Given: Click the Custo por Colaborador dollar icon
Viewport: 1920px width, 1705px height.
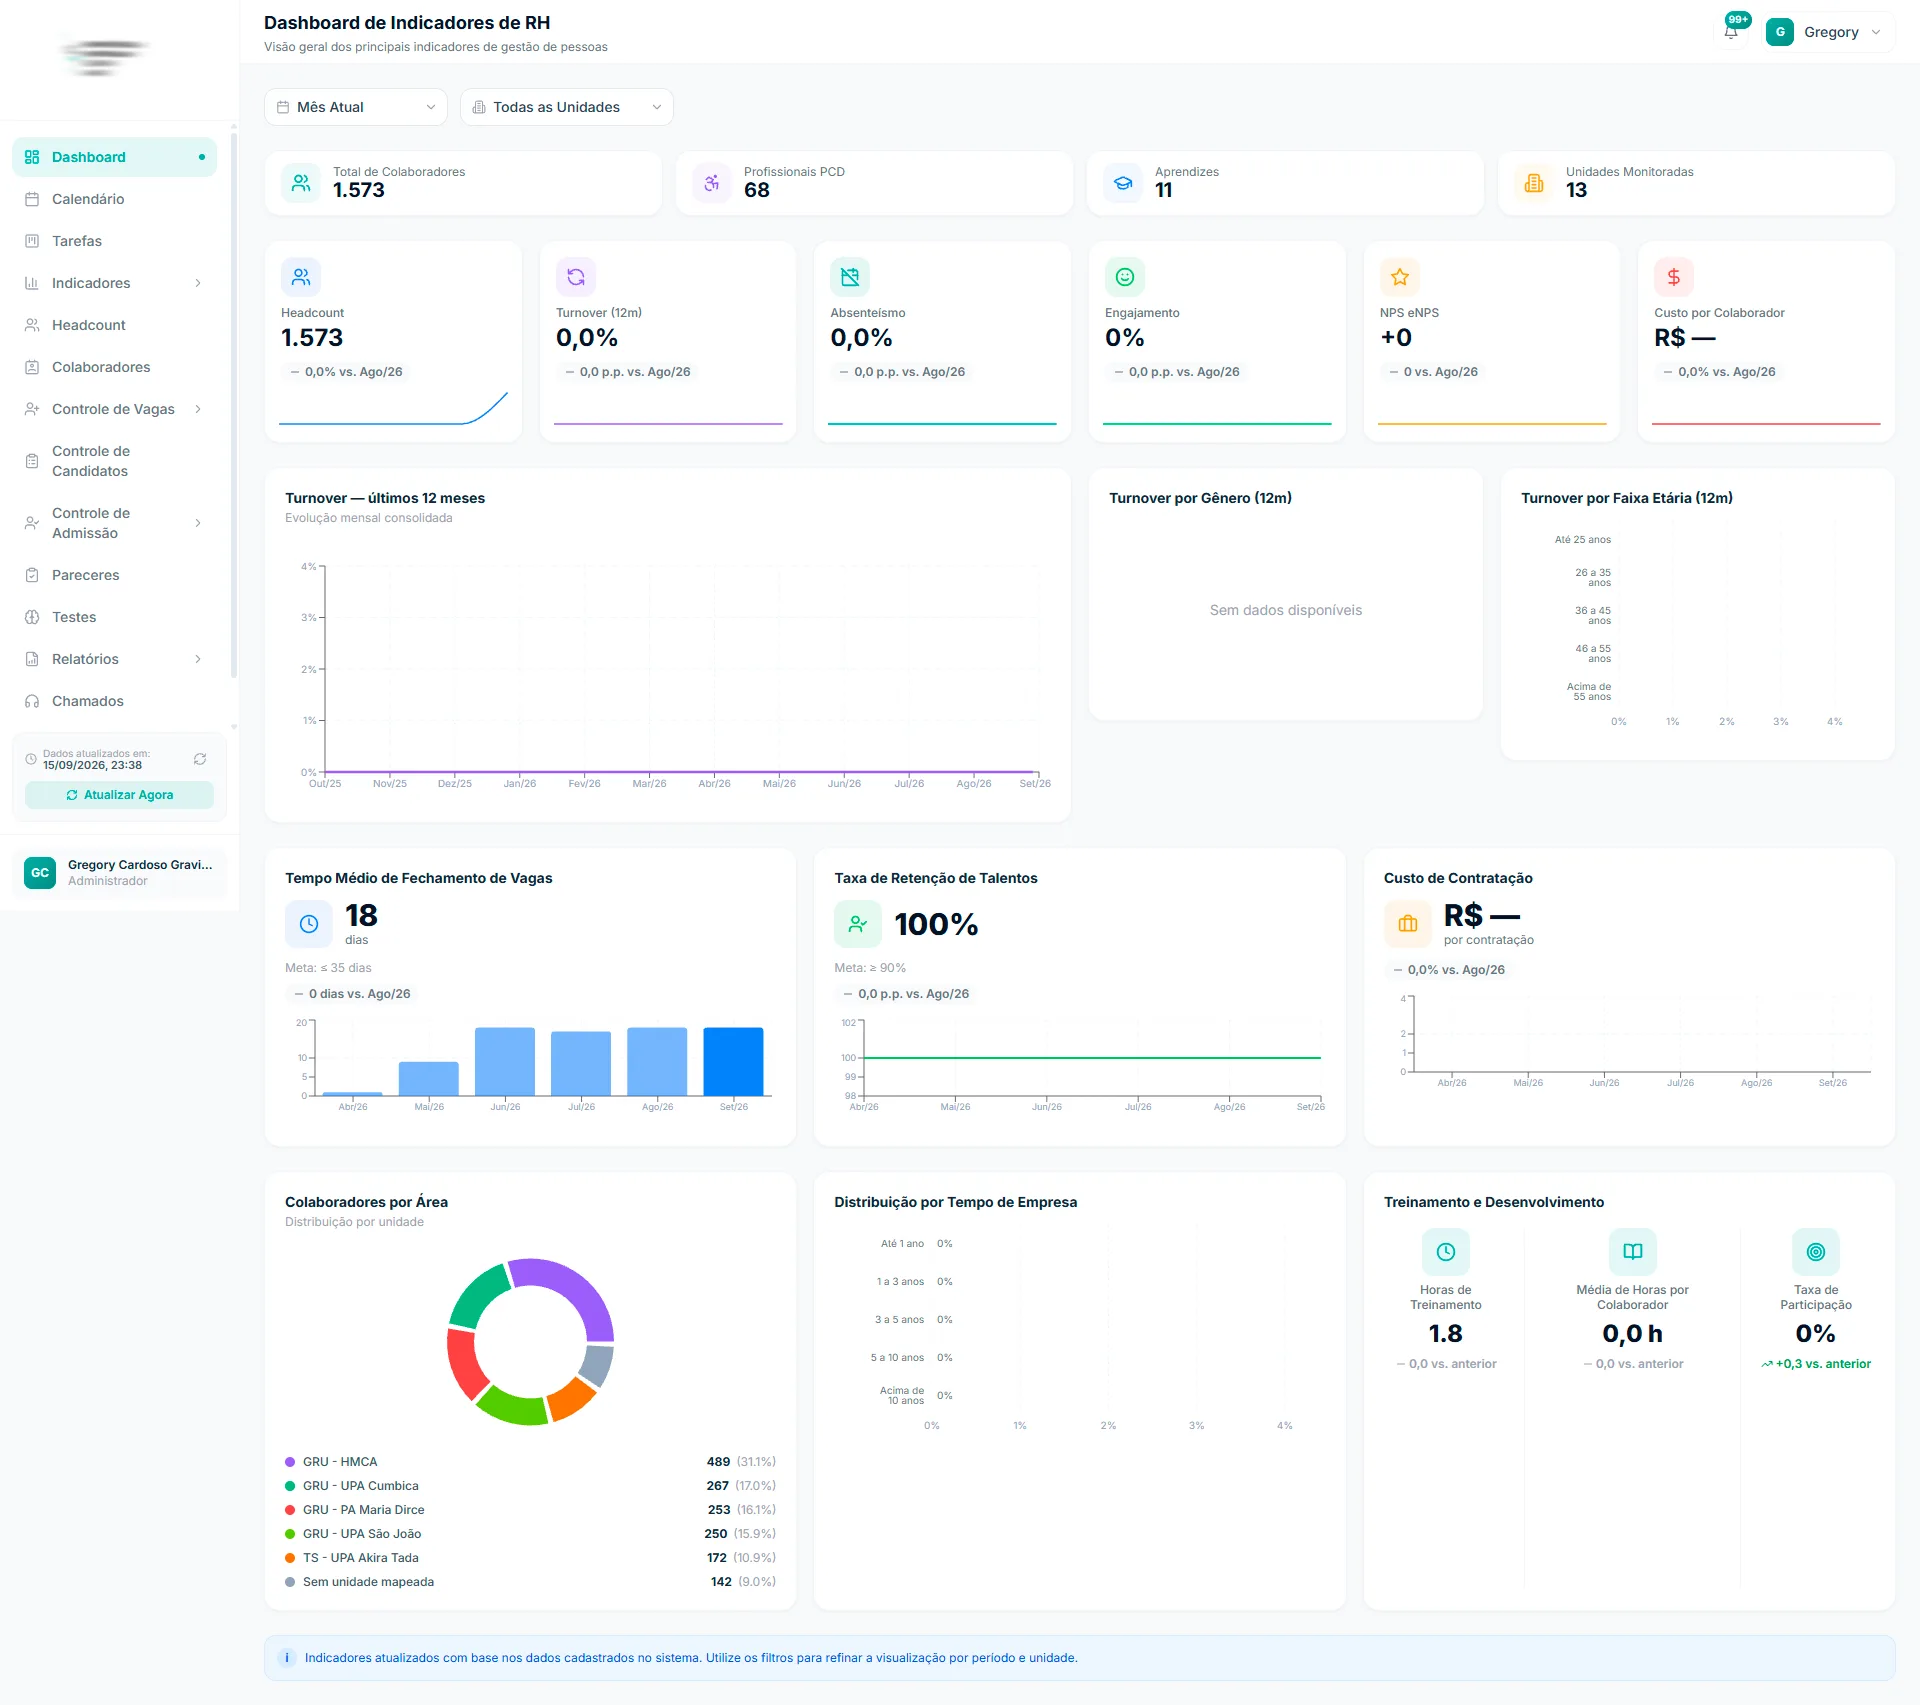Looking at the screenshot, I should (1674, 277).
